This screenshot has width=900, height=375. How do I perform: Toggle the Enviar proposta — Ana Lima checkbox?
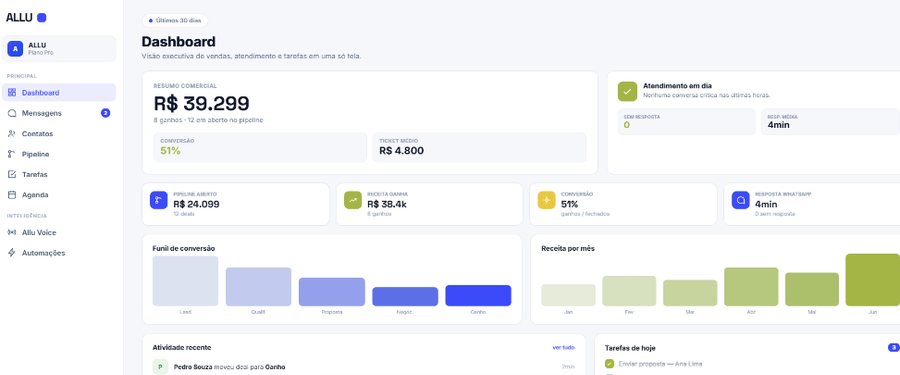[610, 364]
